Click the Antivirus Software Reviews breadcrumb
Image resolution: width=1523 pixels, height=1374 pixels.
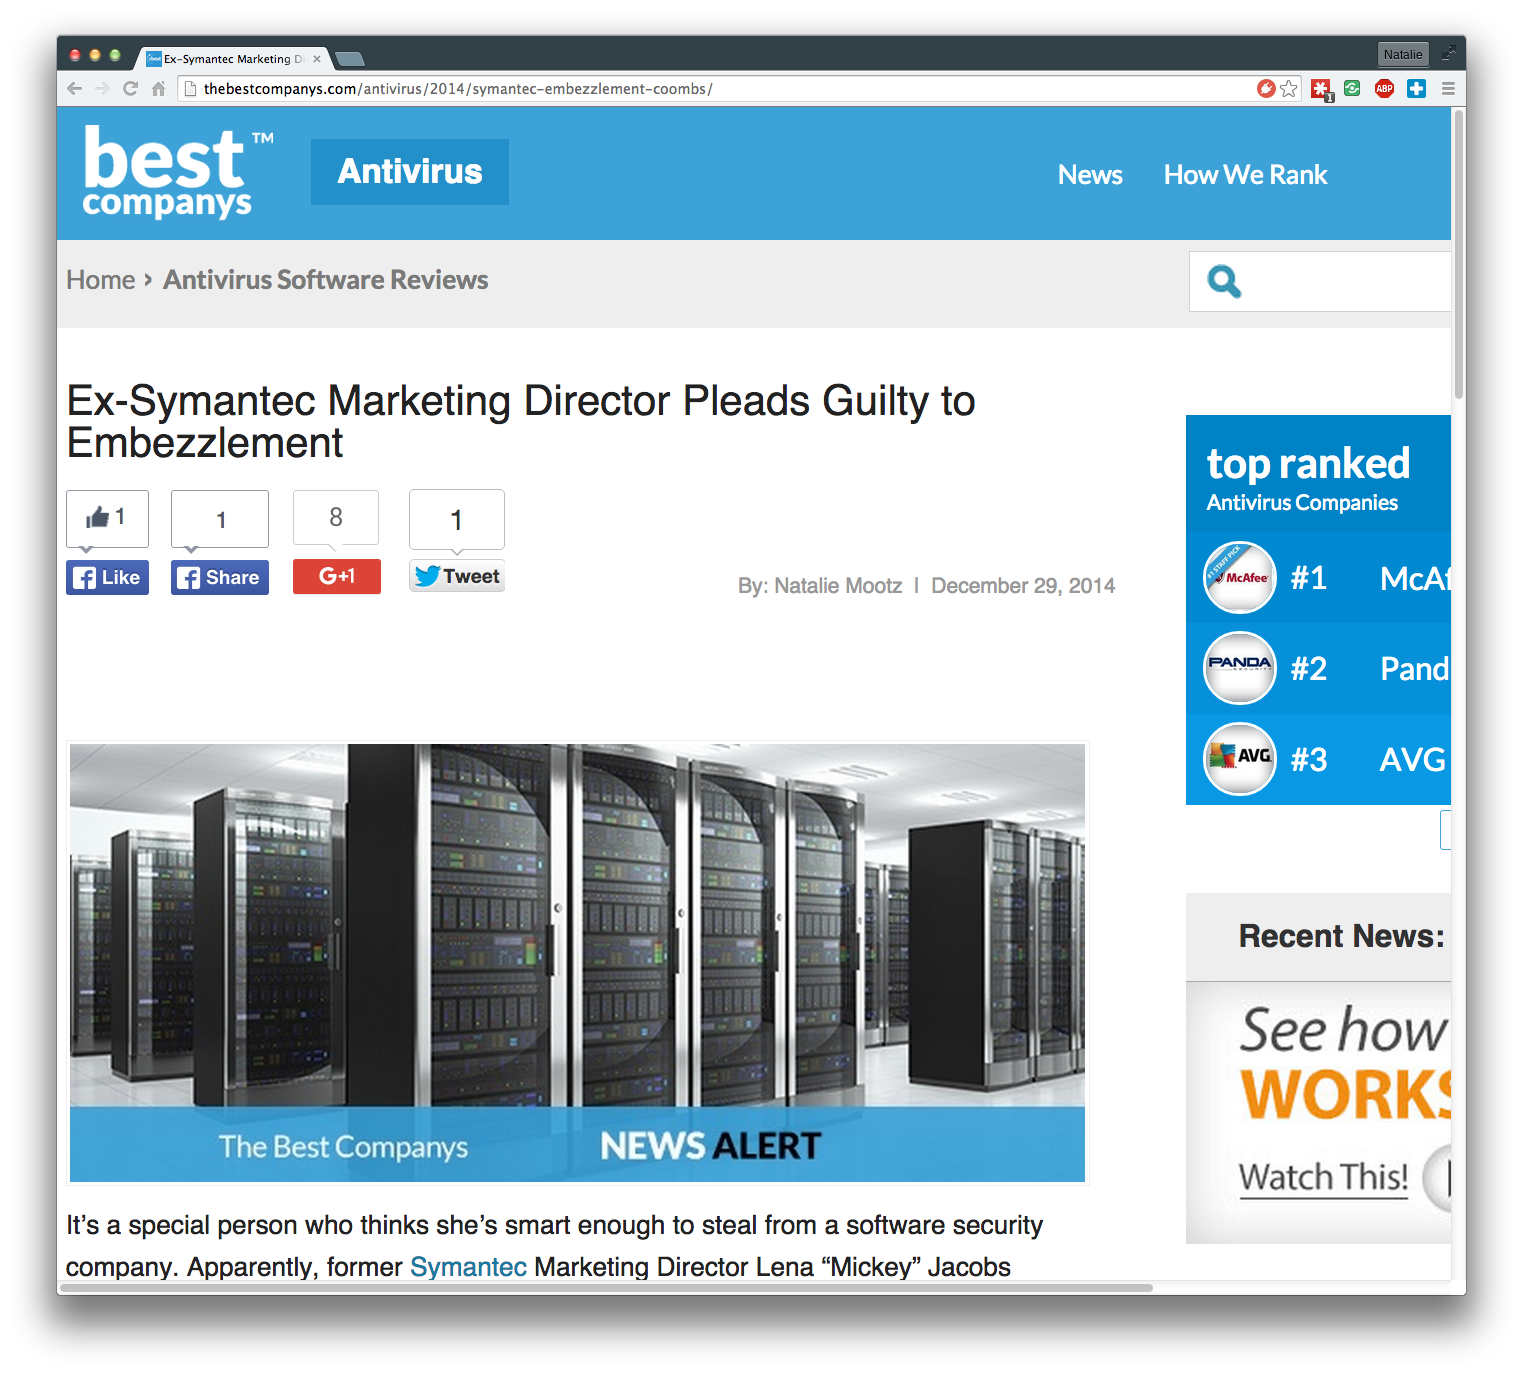[x=326, y=280]
